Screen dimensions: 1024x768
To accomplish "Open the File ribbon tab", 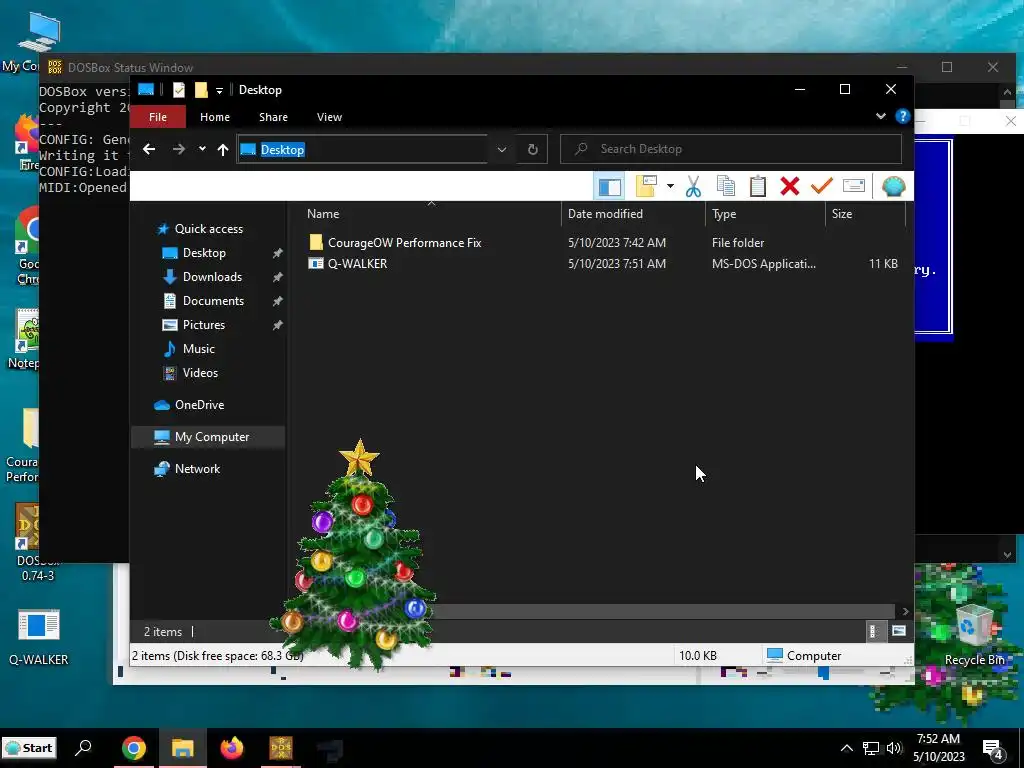I will (157, 117).
